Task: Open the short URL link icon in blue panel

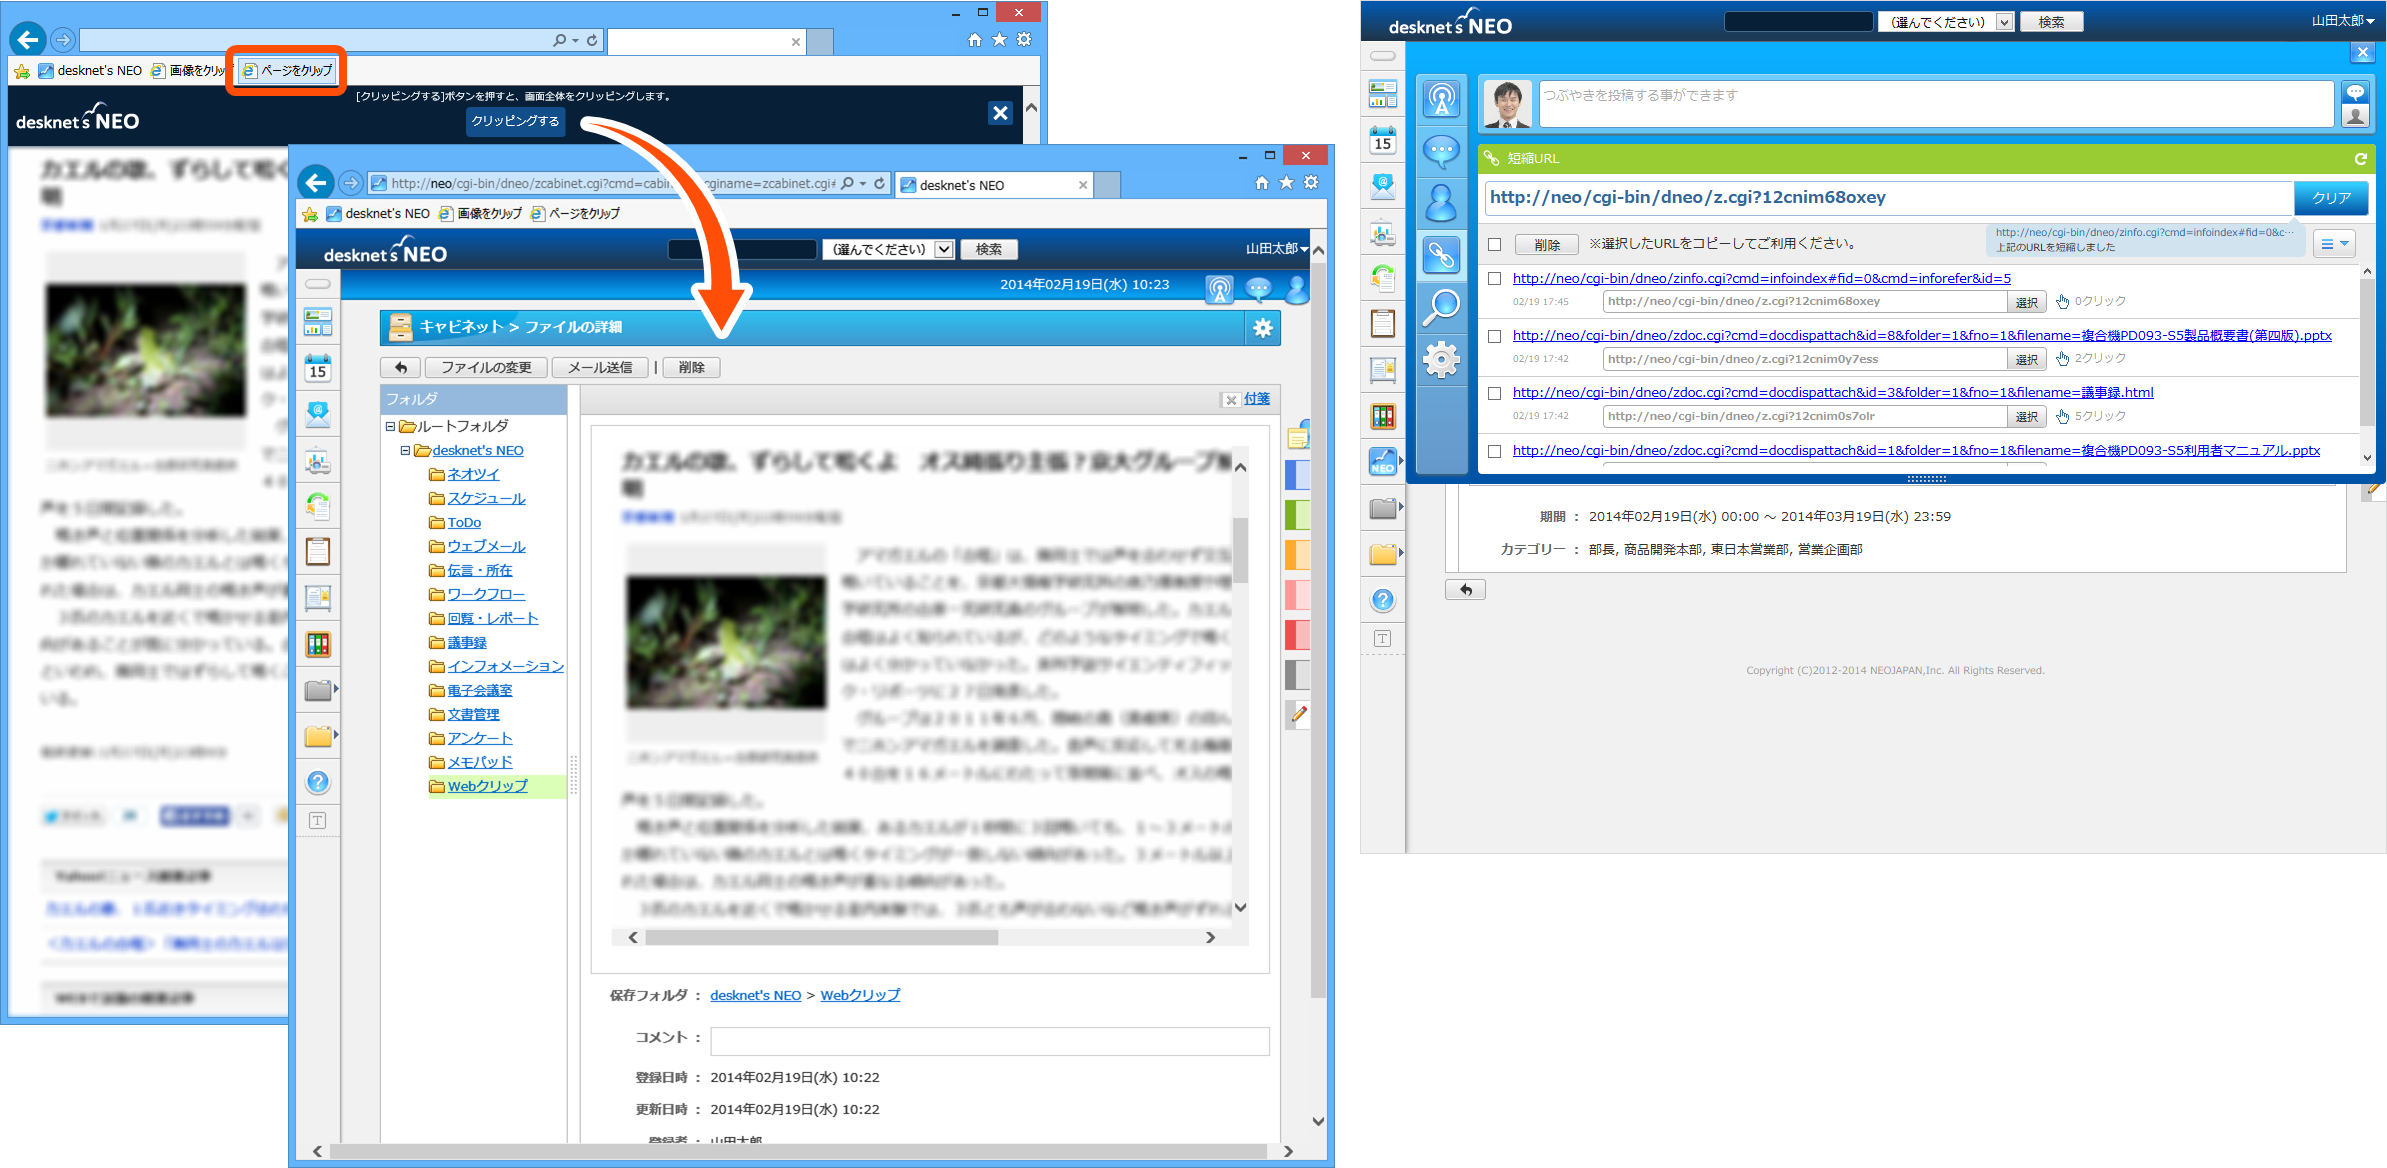Action: [1441, 255]
